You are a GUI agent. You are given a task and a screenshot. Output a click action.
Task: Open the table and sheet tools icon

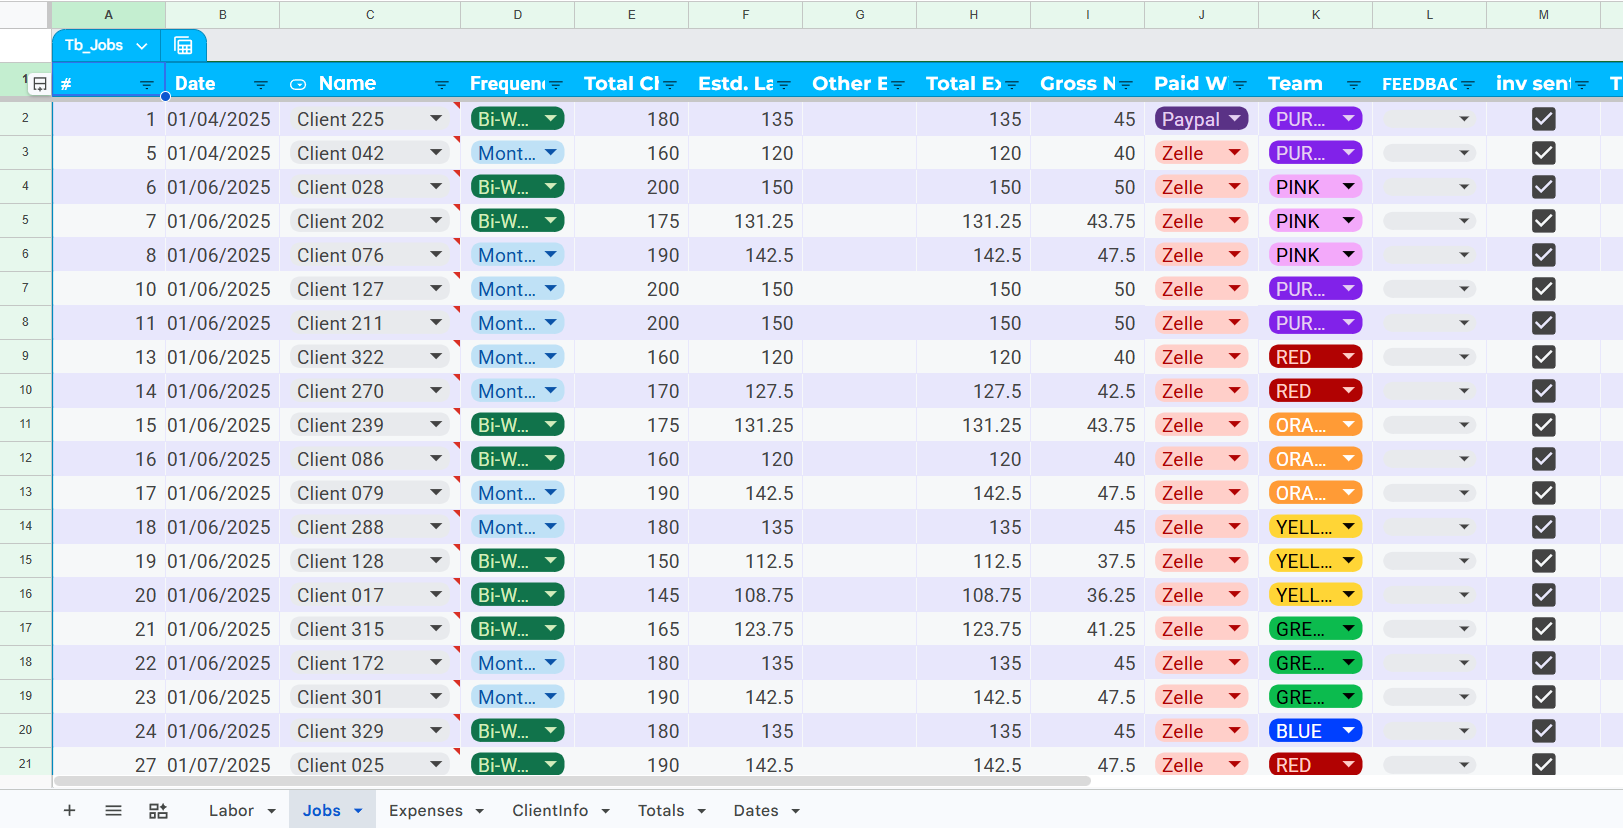(x=158, y=810)
